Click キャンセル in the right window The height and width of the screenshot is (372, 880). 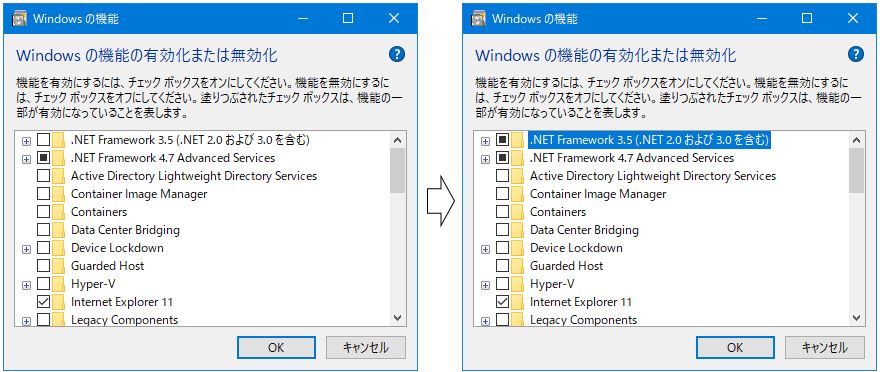point(824,347)
